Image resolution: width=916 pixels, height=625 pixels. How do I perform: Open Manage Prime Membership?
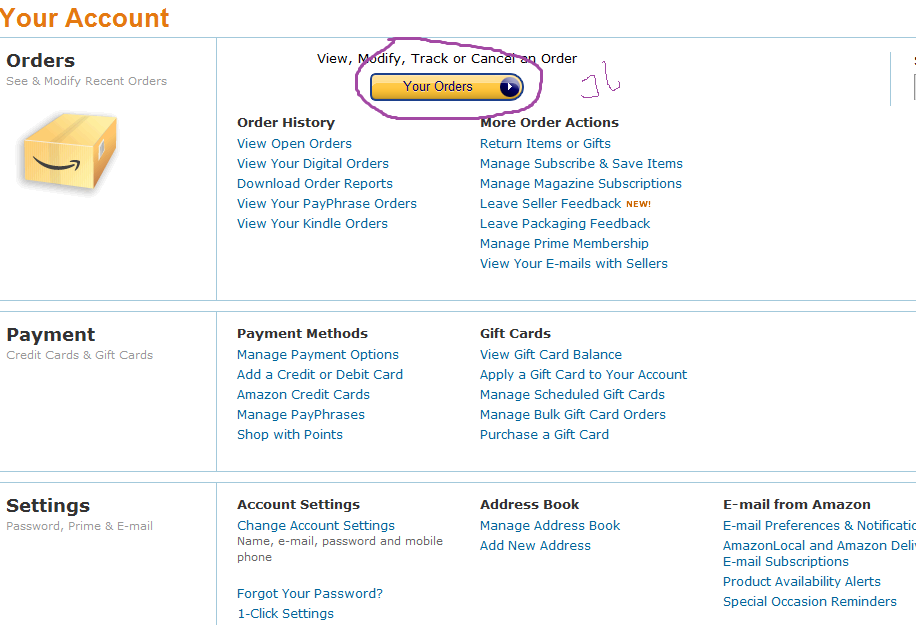564,244
